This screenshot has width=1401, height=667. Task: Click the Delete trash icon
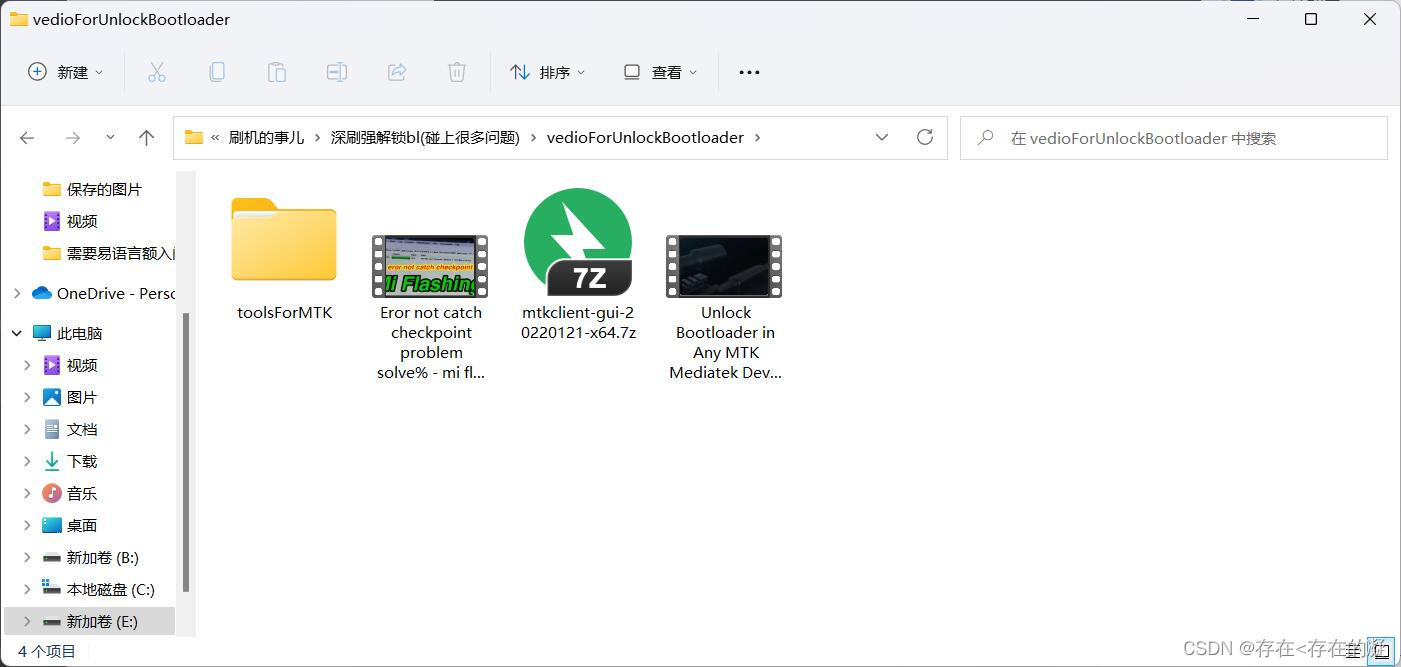(457, 72)
